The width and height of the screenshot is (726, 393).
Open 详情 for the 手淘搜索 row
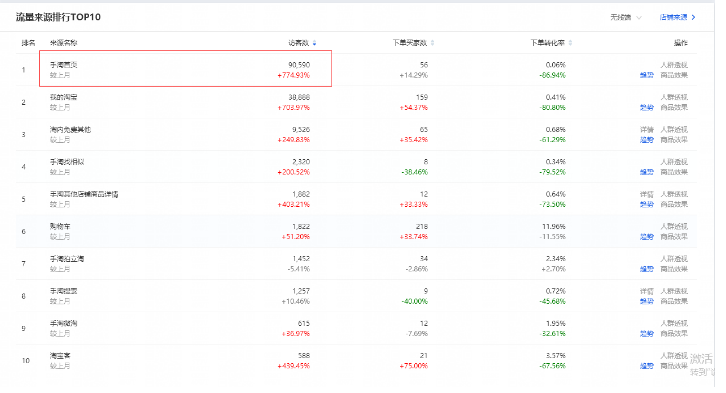tap(646, 291)
